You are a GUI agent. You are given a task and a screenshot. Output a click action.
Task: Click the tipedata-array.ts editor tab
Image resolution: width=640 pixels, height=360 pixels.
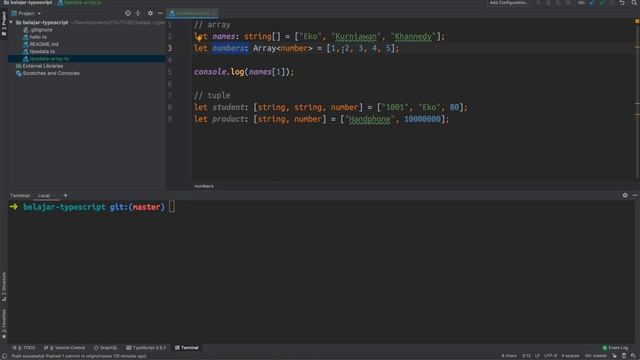coord(192,13)
